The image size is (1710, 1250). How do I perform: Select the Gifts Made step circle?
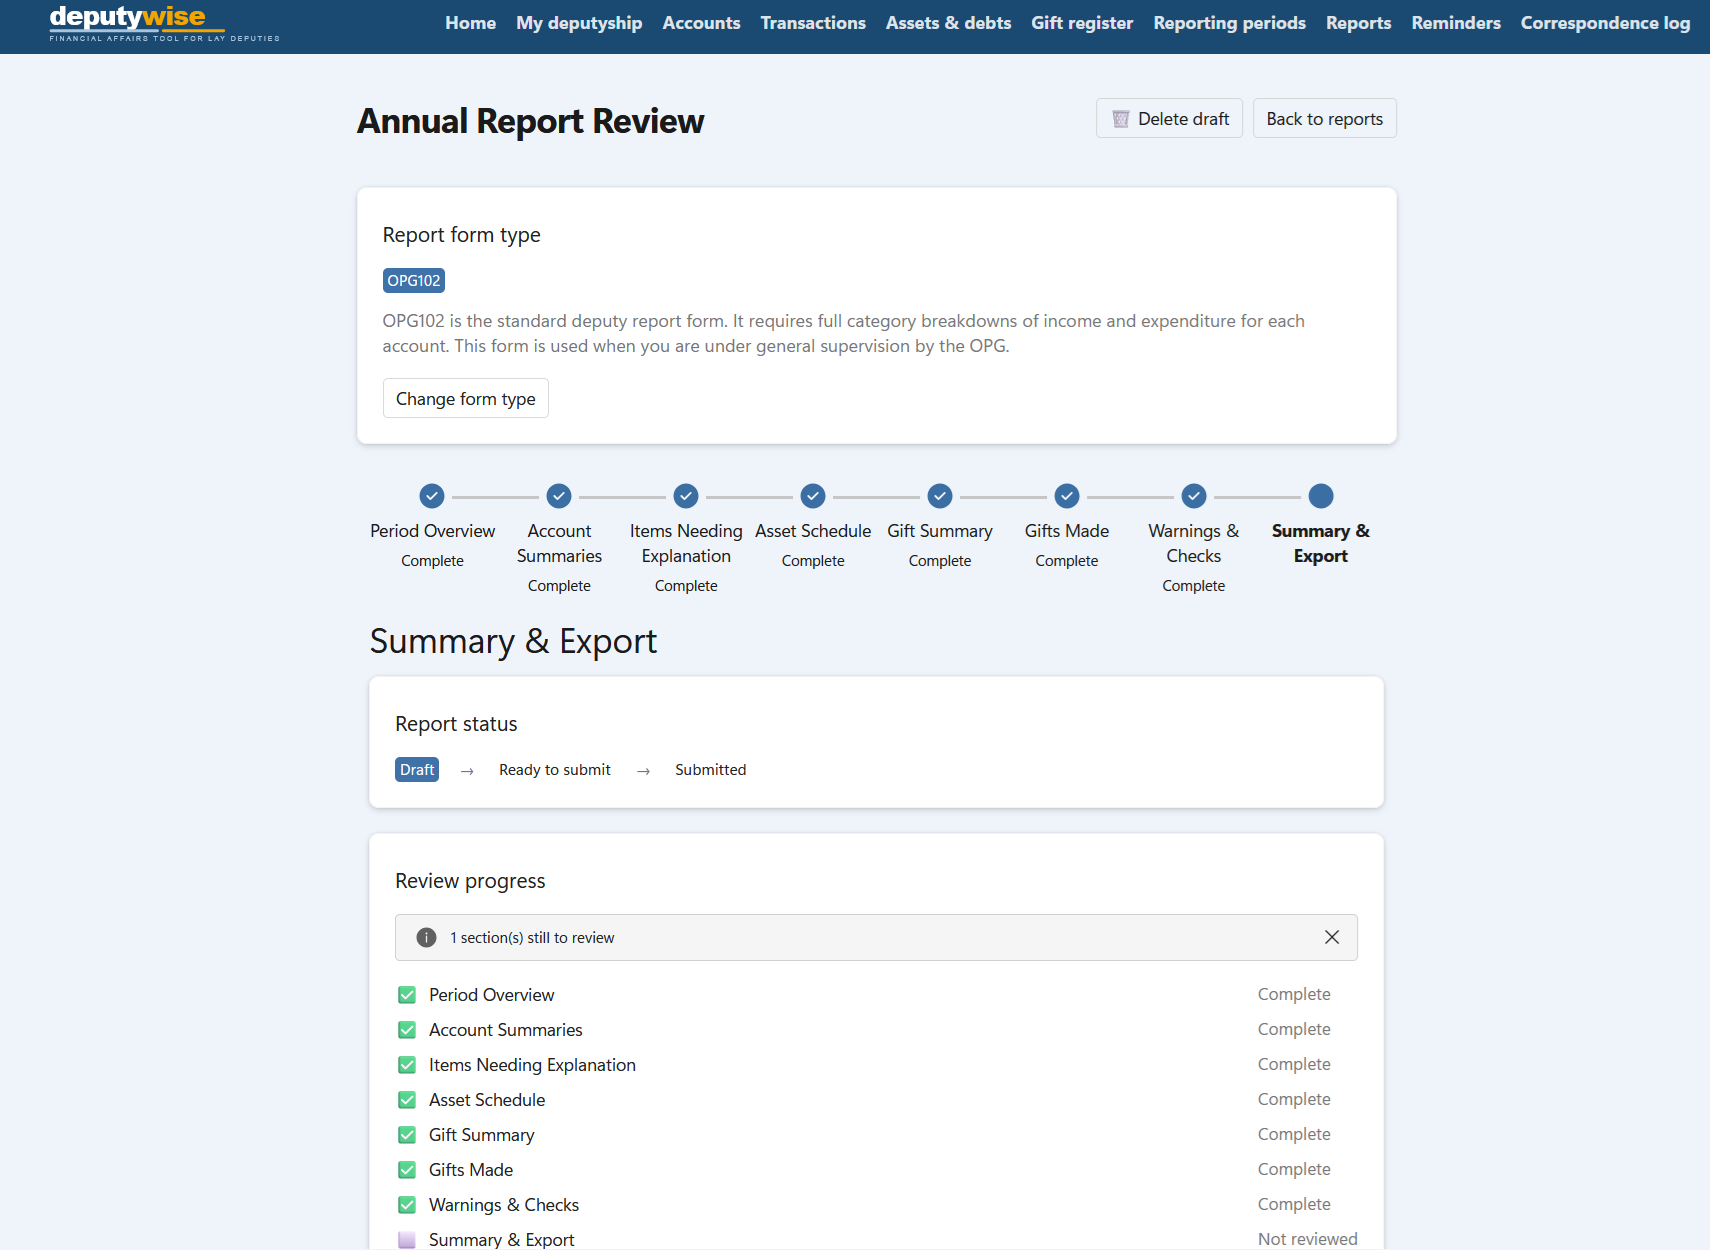coord(1067,496)
